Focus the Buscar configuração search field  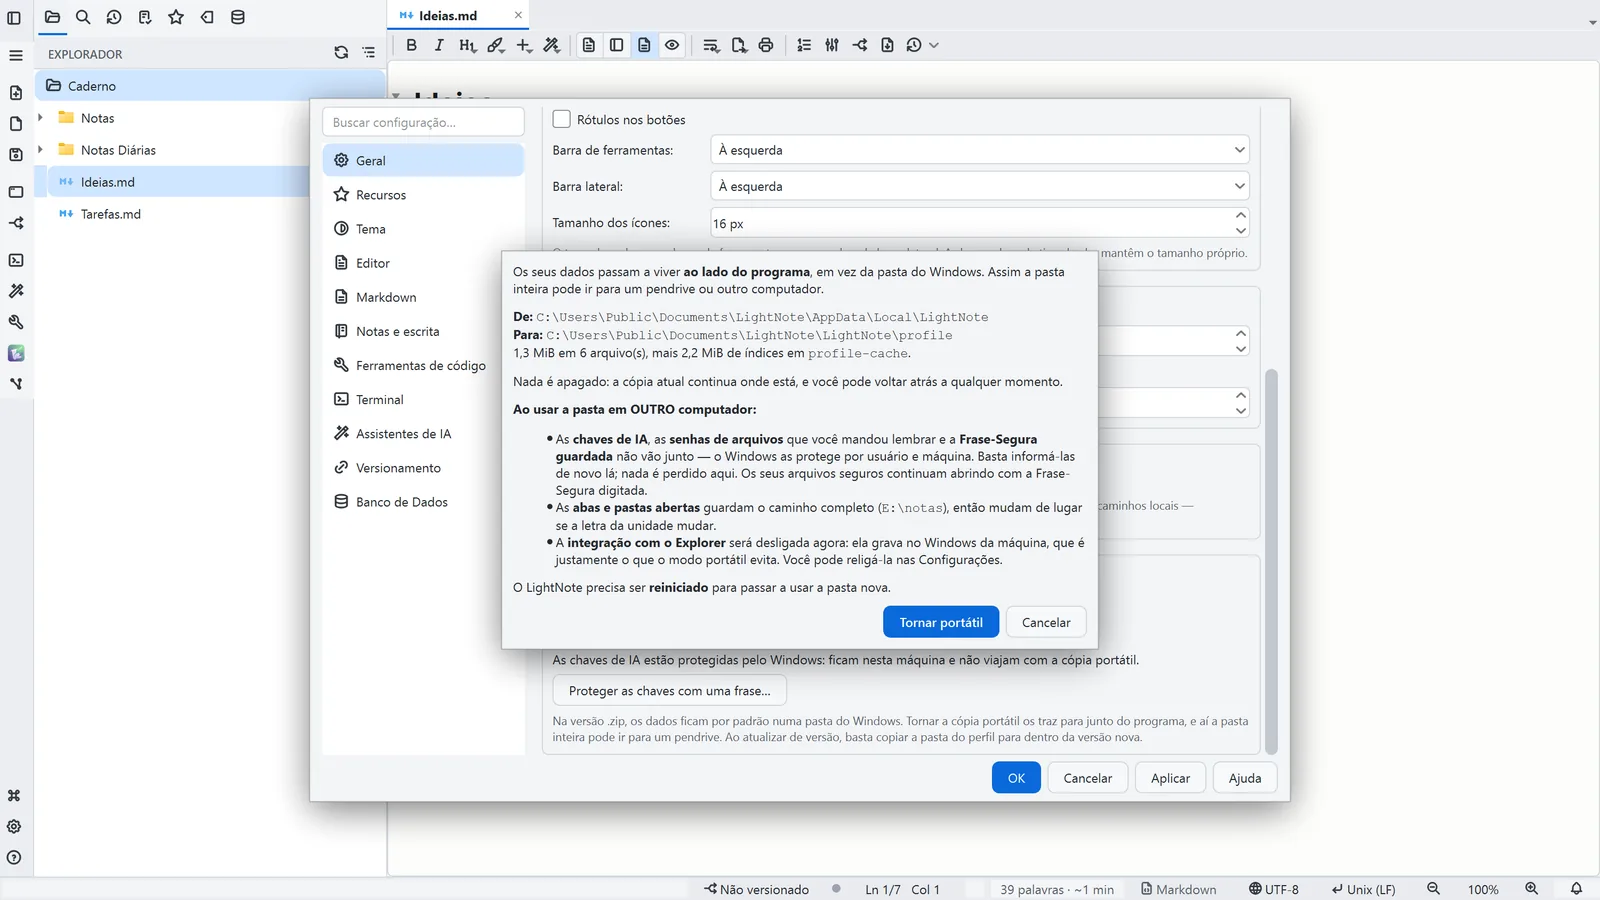(x=423, y=122)
